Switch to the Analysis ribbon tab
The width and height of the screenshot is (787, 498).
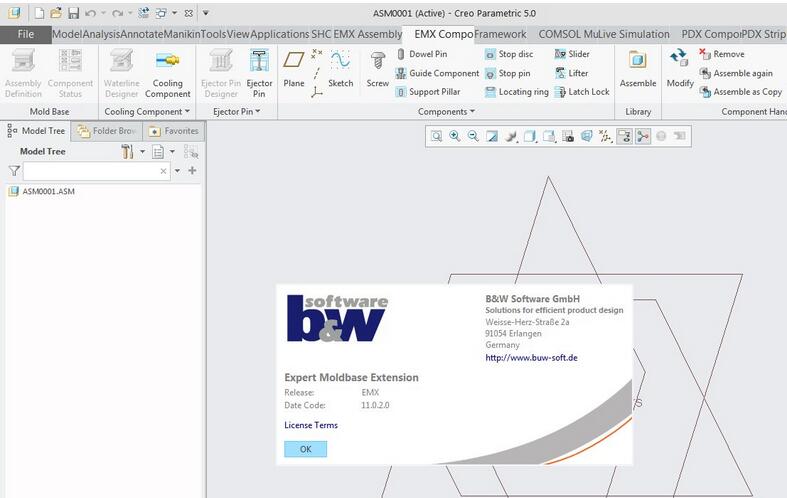point(101,34)
